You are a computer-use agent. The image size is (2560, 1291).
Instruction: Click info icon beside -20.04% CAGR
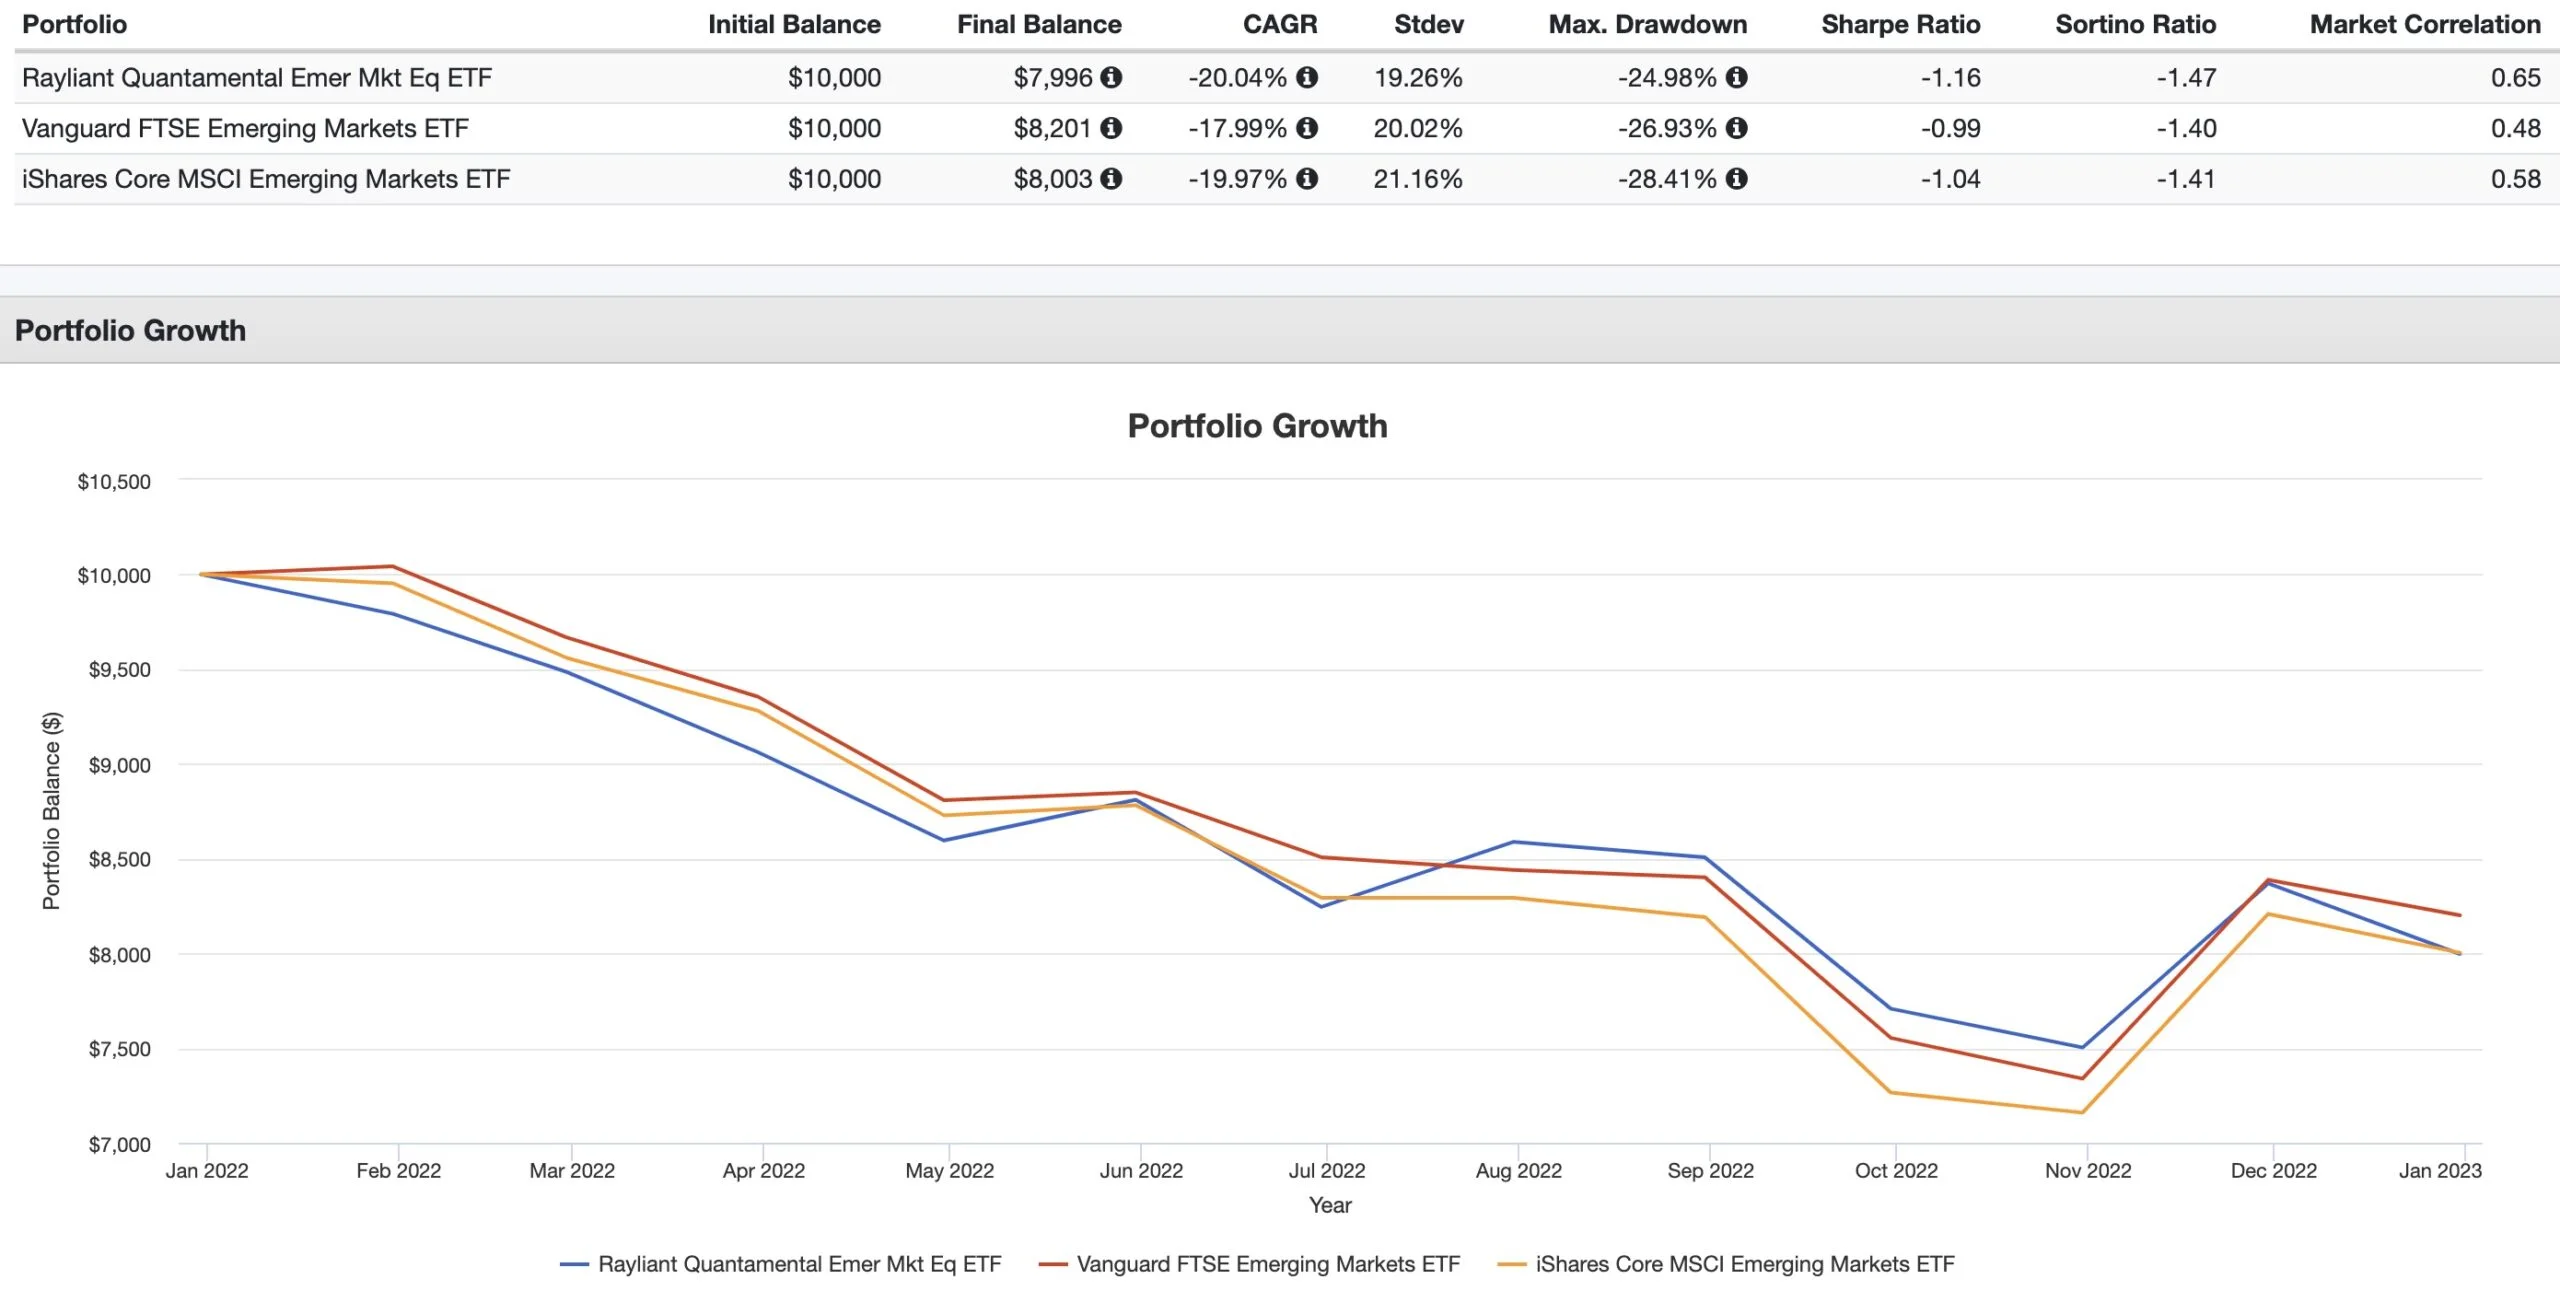click(1307, 77)
